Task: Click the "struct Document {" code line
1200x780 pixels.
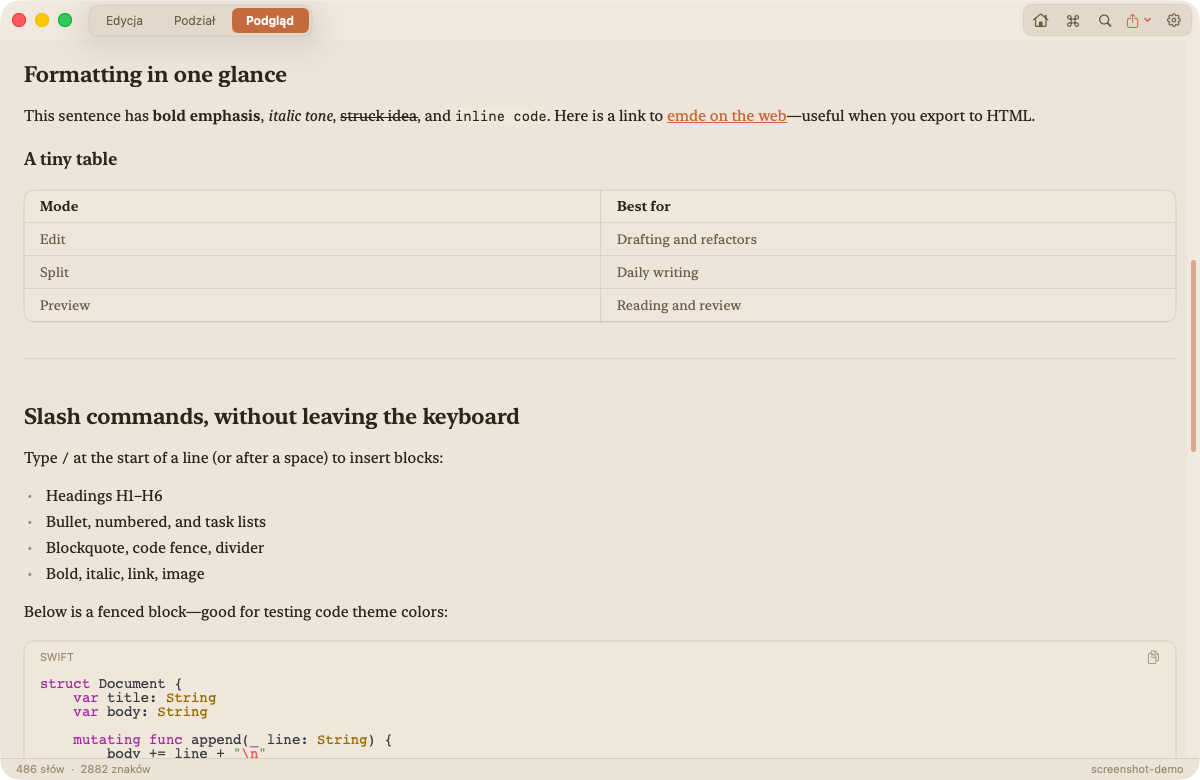Action: coord(111,684)
